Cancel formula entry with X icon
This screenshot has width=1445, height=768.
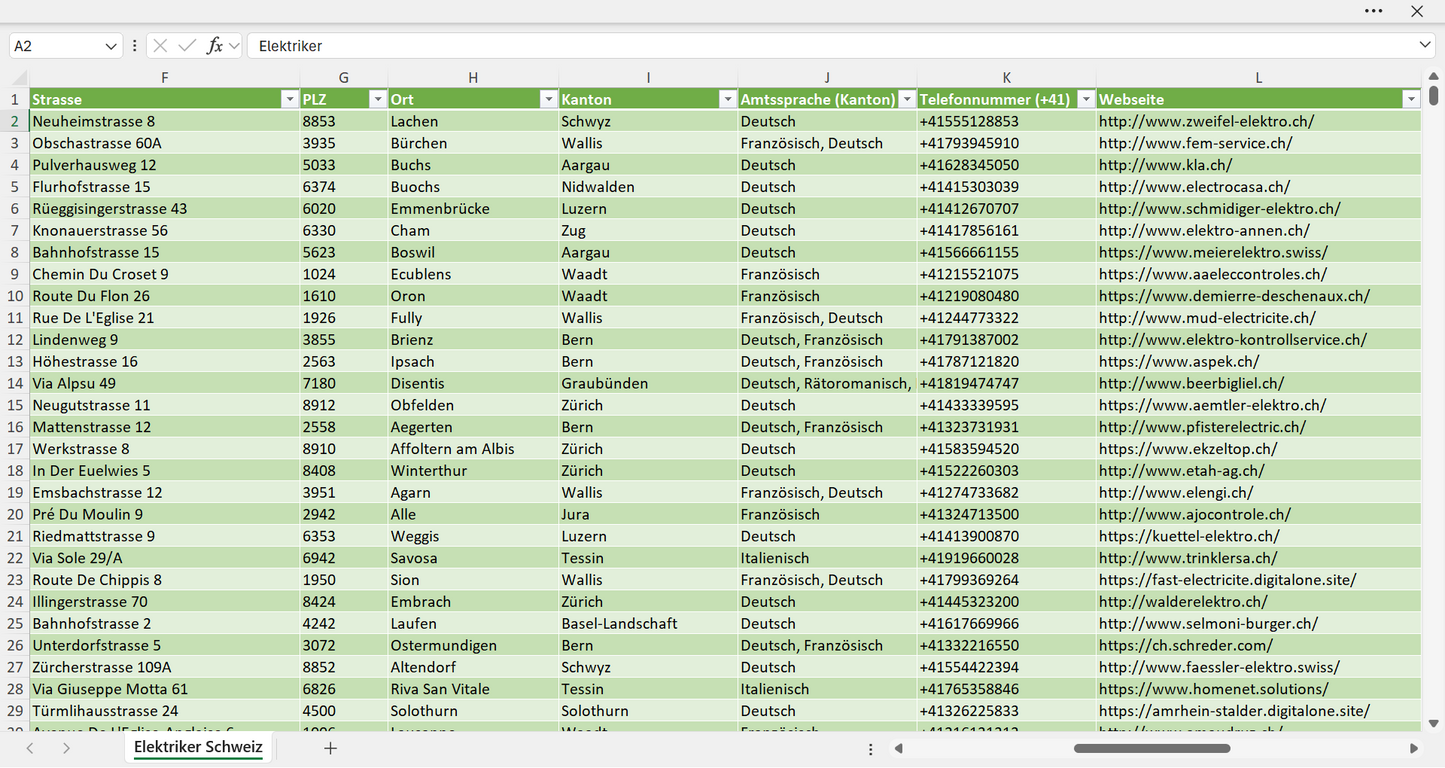pos(160,46)
